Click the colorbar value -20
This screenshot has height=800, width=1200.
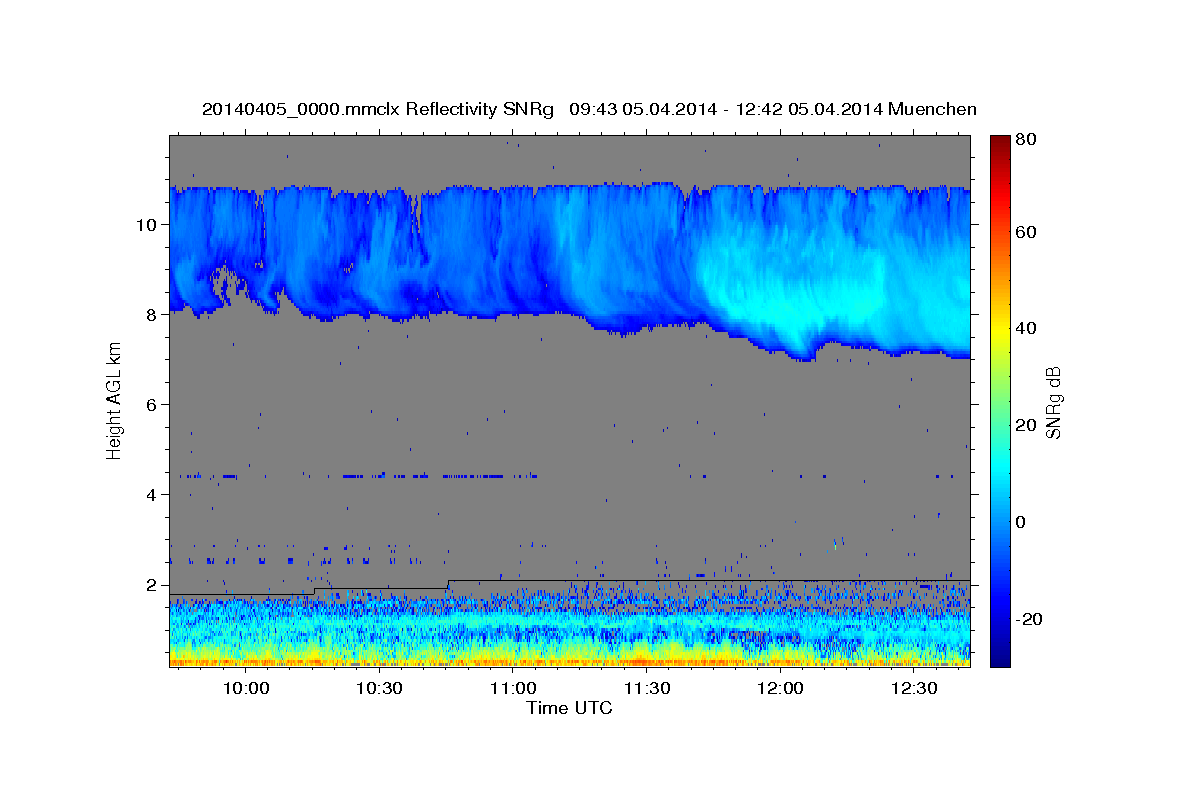(1029, 619)
